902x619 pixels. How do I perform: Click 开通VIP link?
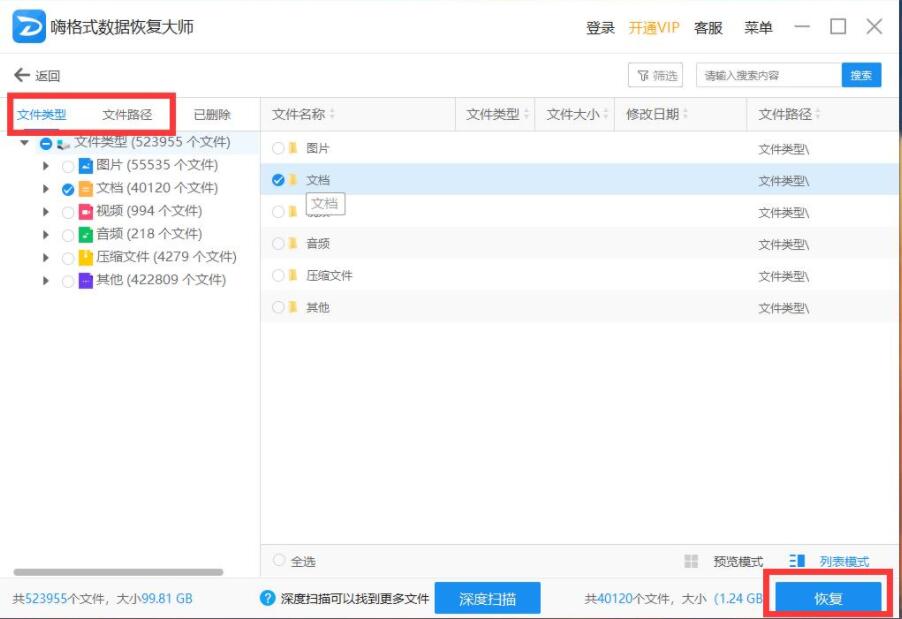[654, 27]
